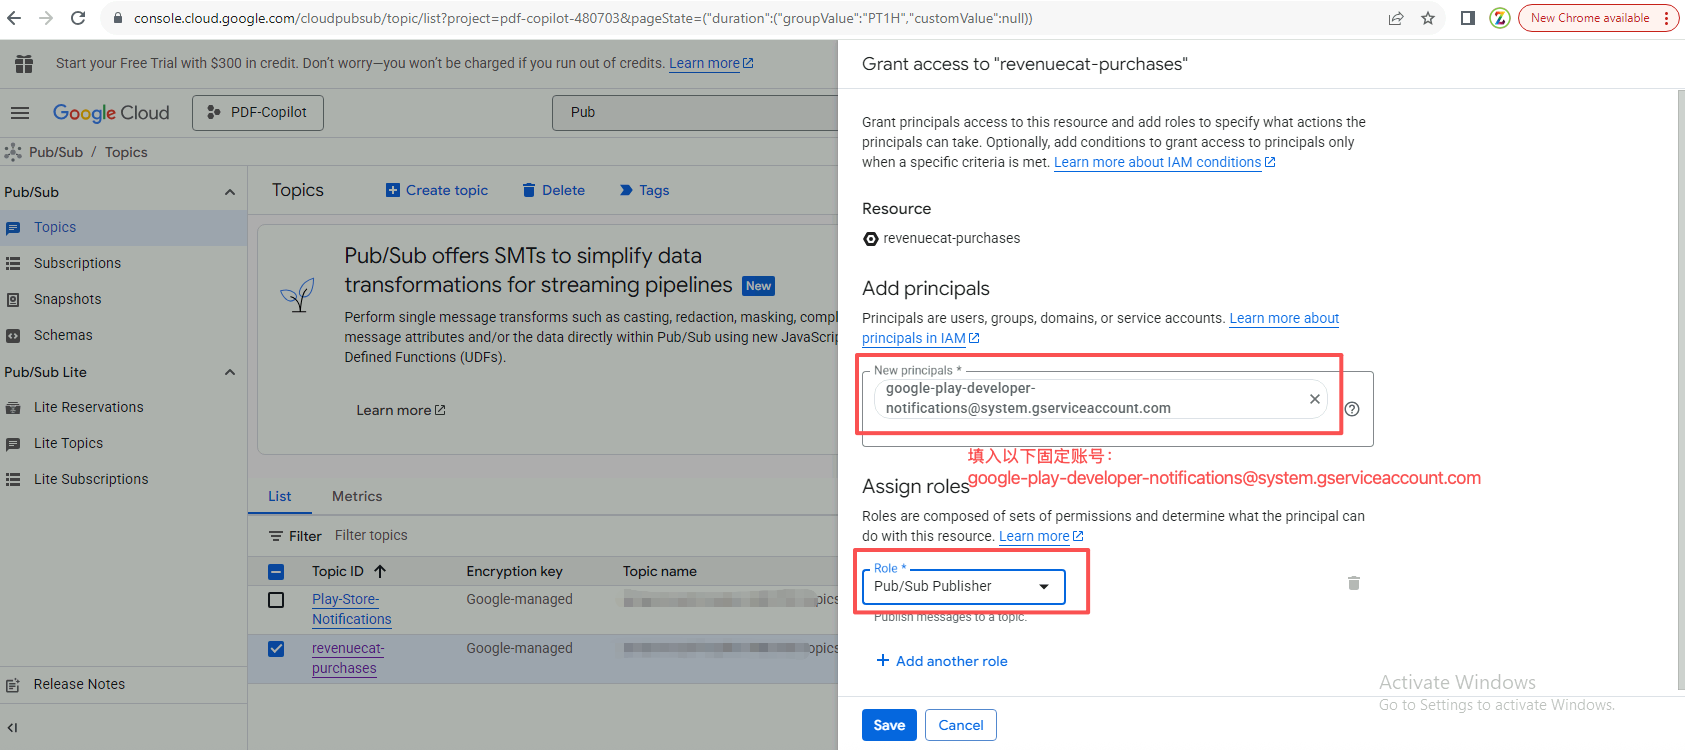Click the Cancel button
This screenshot has width=1685, height=750.
961,725
